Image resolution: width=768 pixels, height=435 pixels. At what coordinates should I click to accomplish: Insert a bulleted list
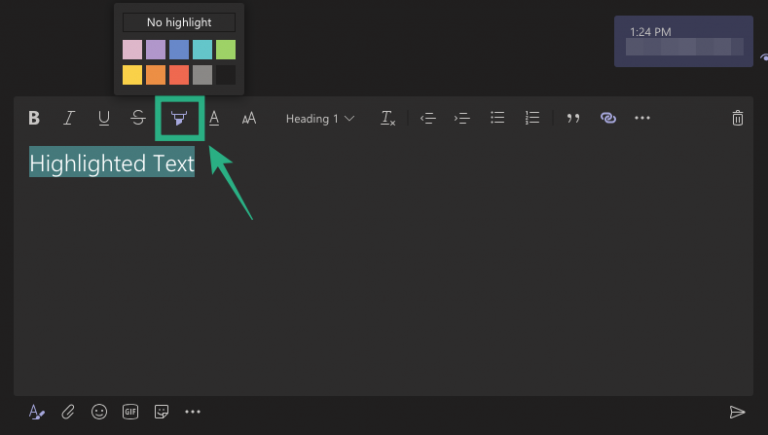[x=497, y=118]
